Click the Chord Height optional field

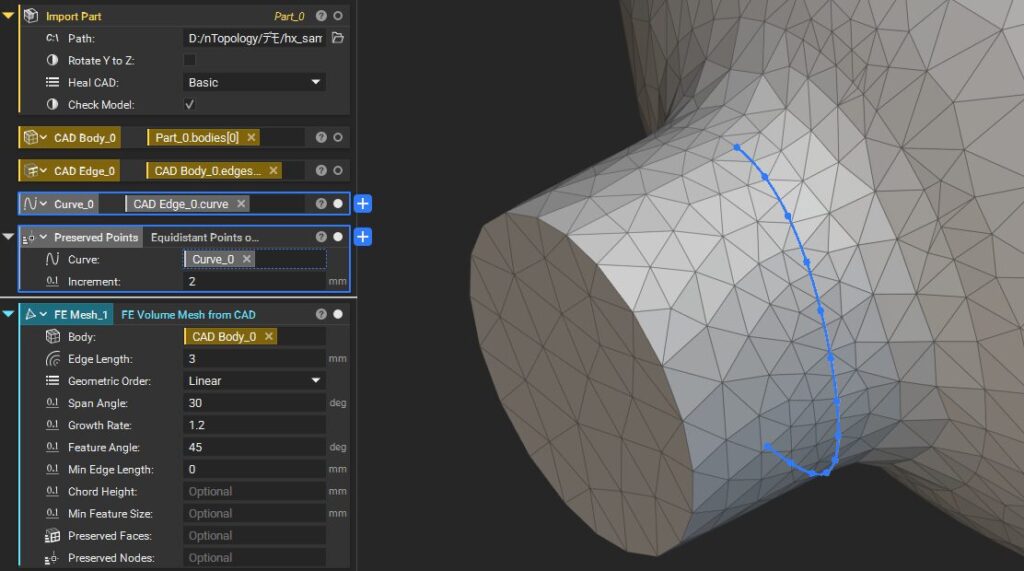(254, 492)
